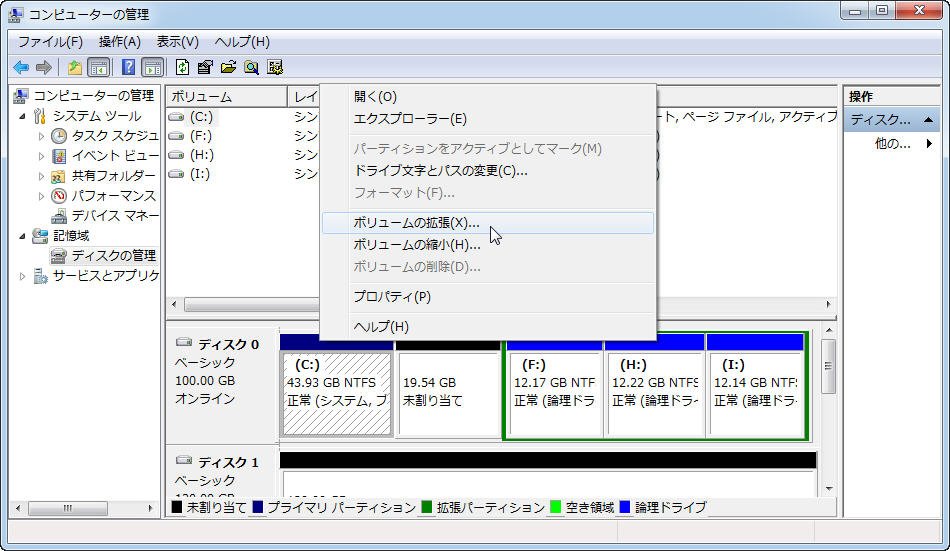The image size is (950, 551).
Task: Select システム ツール in the tree
Action: click(96, 116)
